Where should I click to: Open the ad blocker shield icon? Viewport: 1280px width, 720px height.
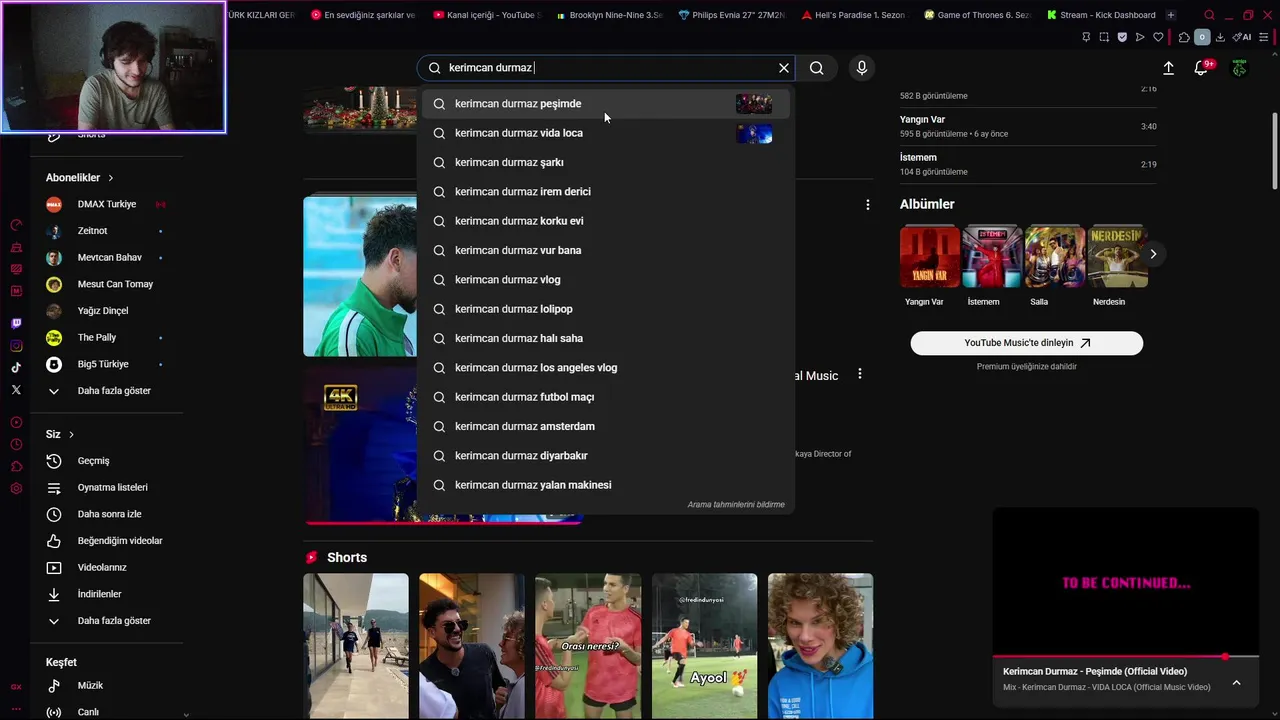(x=1122, y=37)
